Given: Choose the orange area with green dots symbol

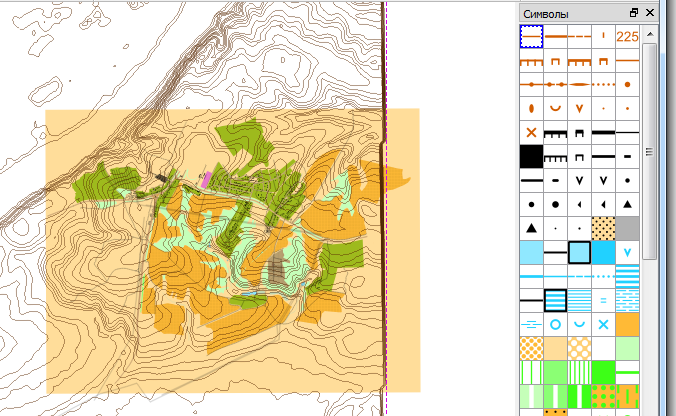Looking at the screenshot, I should click(x=603, y=396).
